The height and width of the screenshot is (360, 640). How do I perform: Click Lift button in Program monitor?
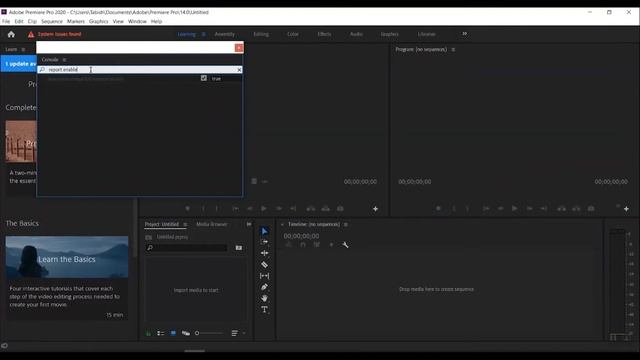pyautogui.click(x=562, y=209)
